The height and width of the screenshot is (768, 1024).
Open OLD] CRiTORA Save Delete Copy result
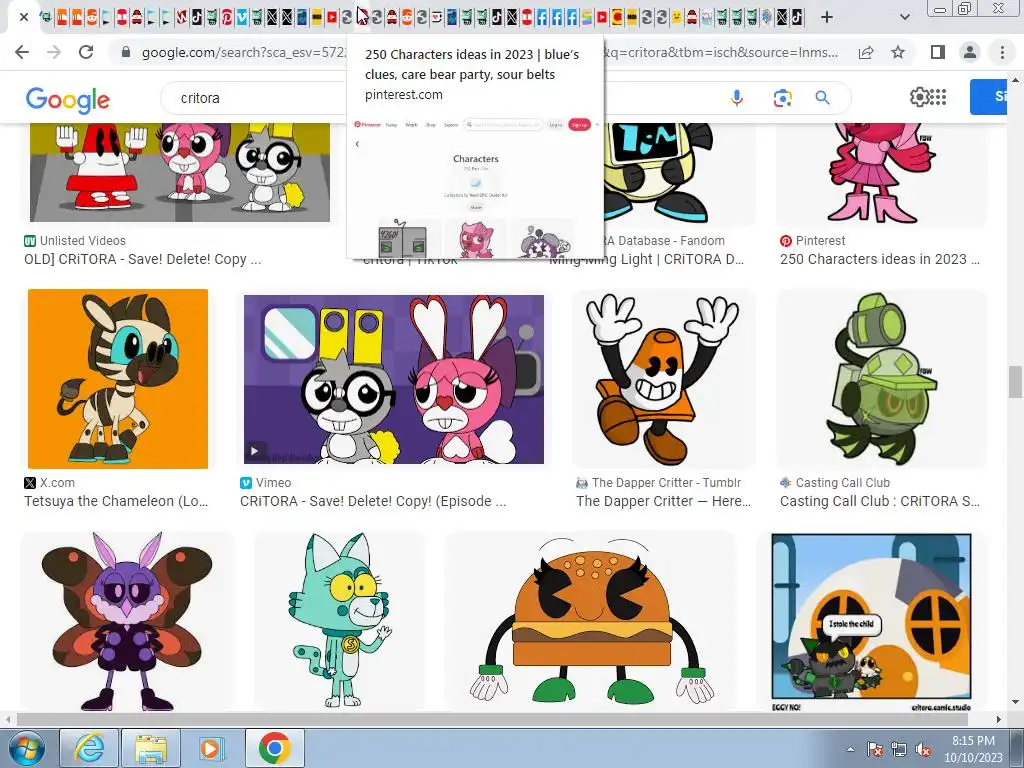pyautogui.click(x=142, y=259)
